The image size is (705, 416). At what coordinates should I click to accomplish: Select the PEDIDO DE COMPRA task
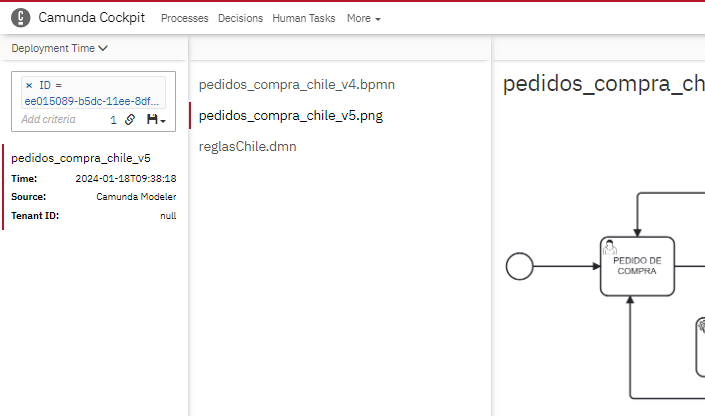point(637,266)
